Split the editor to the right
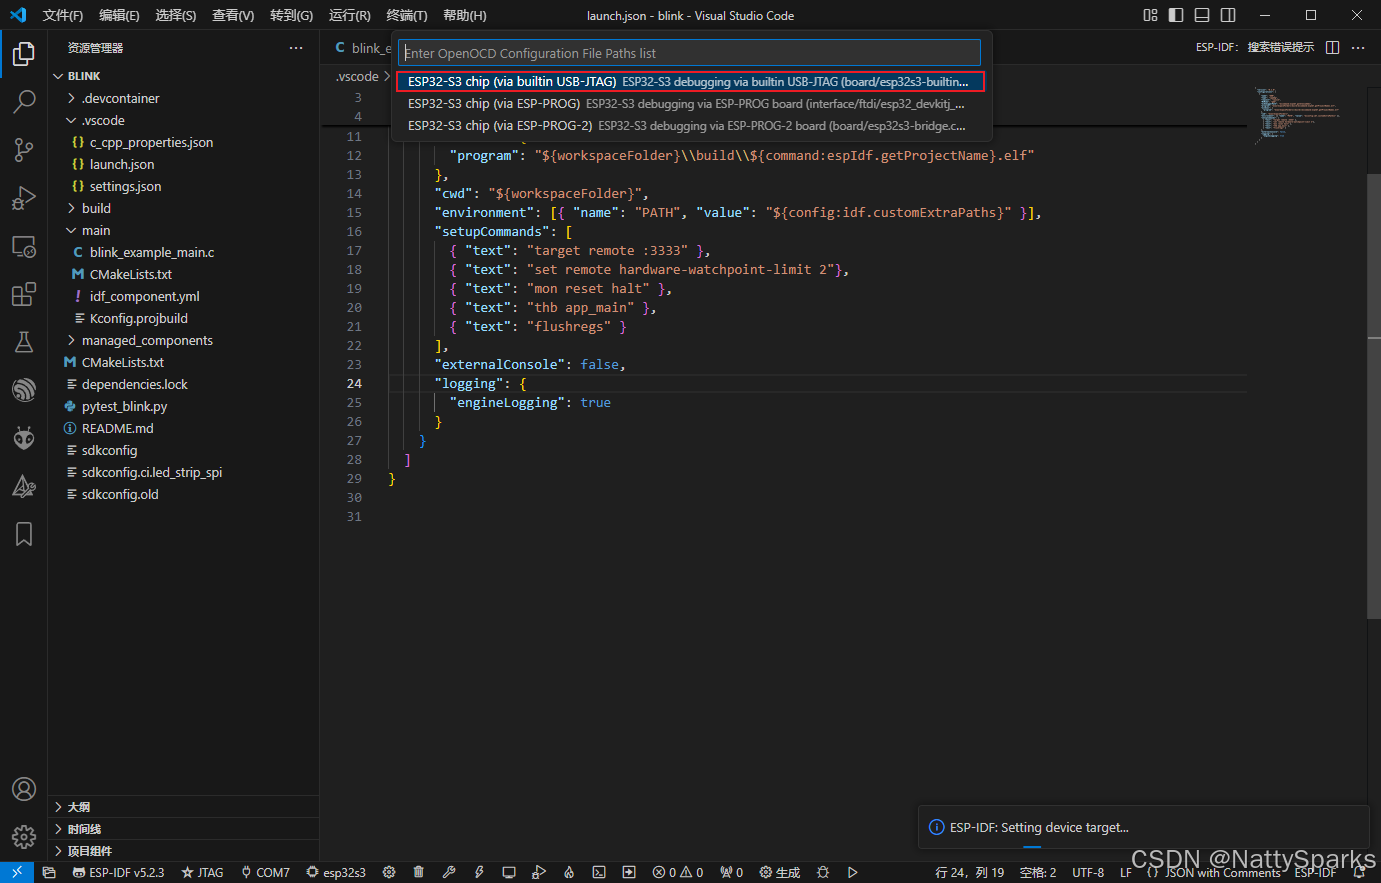 pos(1332,48)
